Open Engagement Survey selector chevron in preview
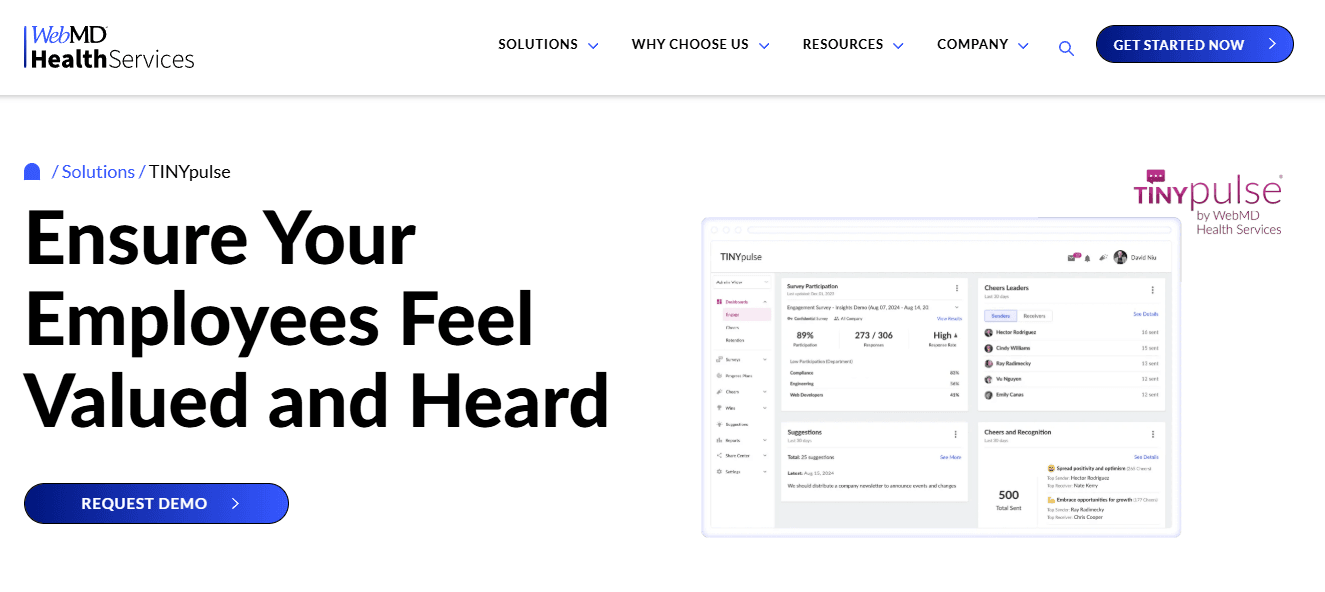1325x592 pixels. [956, 307]
